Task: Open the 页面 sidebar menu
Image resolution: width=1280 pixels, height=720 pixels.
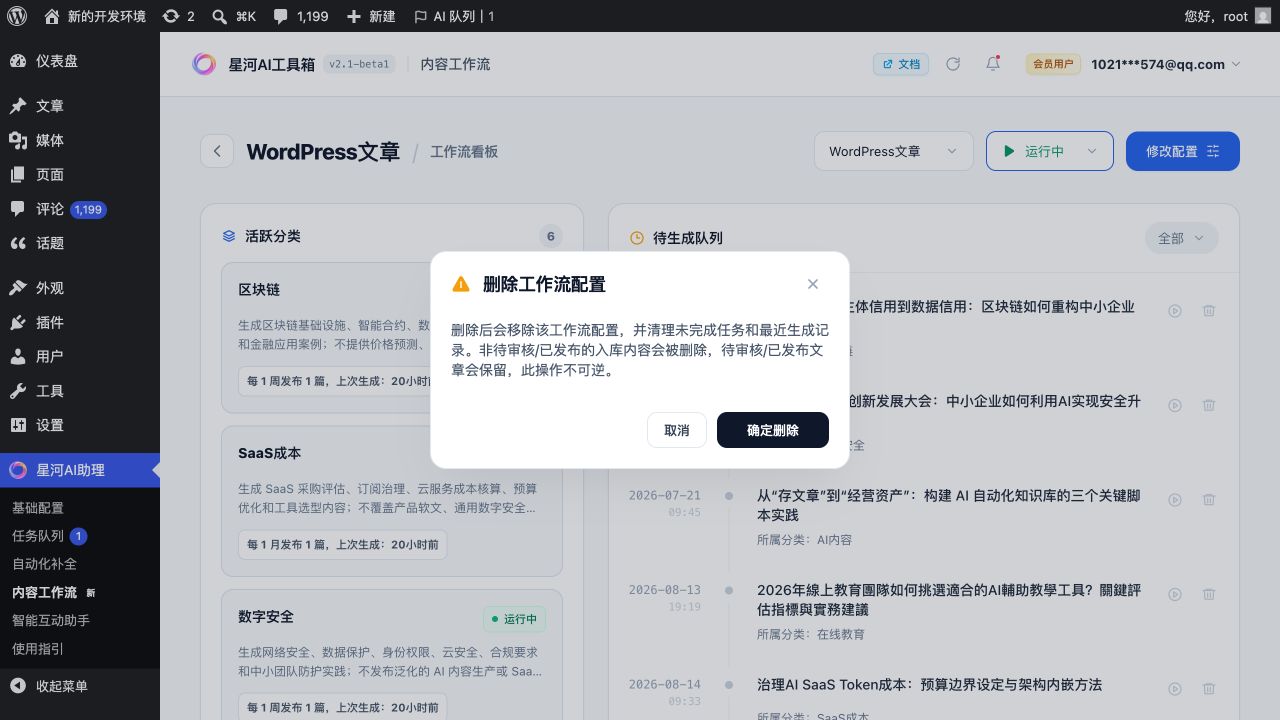Action: coord(80,174)
